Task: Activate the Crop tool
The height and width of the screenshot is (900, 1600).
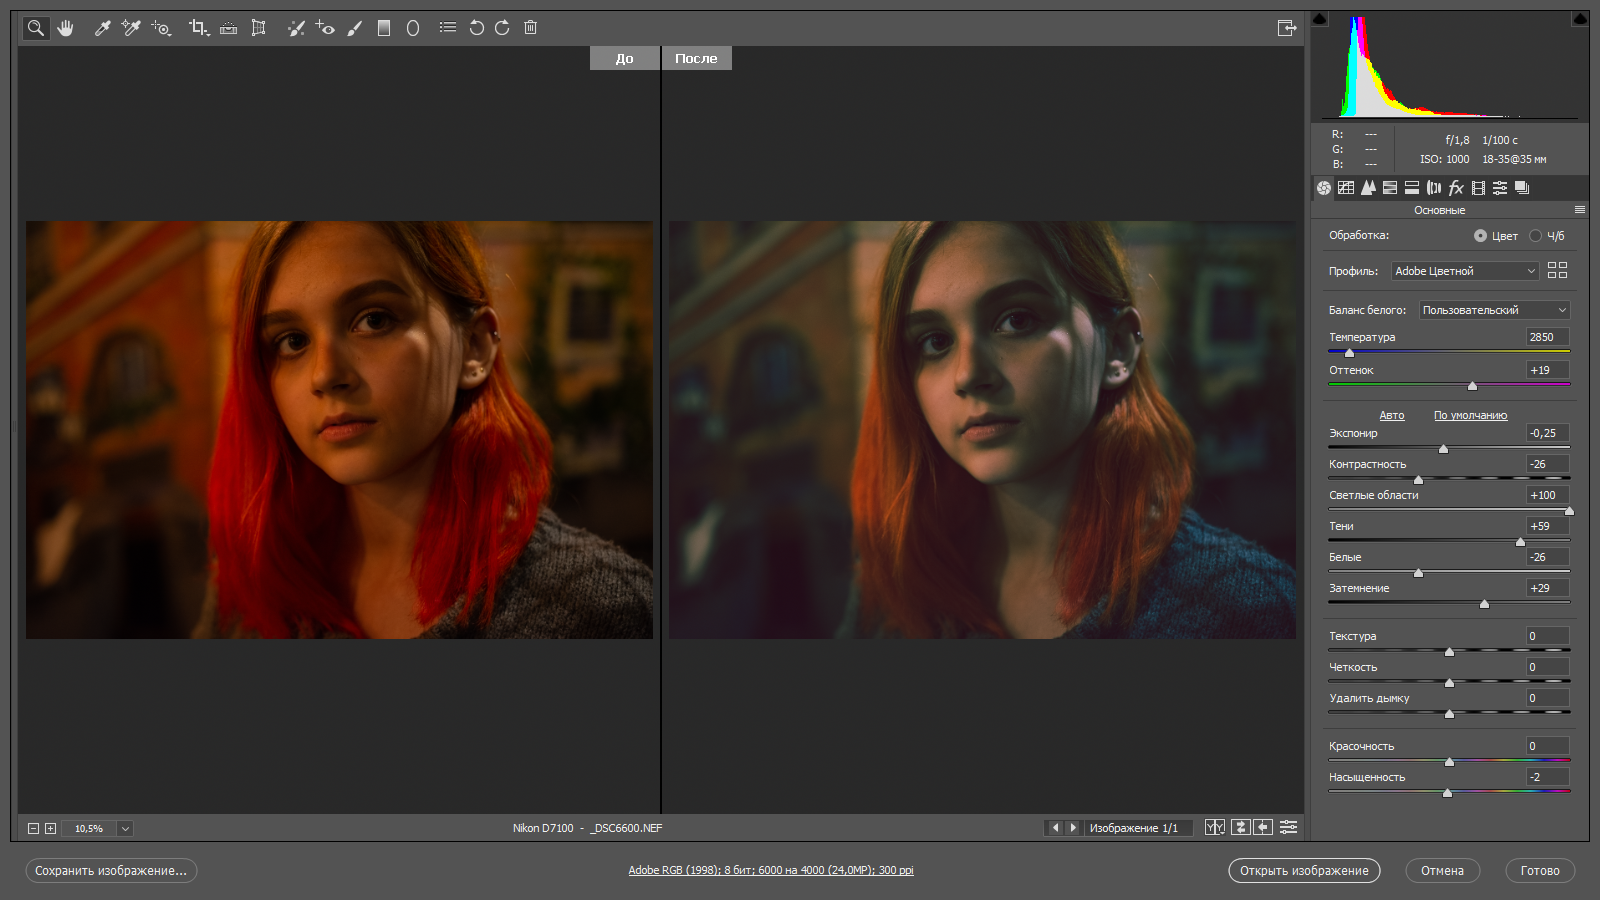Action: point(198,28)
